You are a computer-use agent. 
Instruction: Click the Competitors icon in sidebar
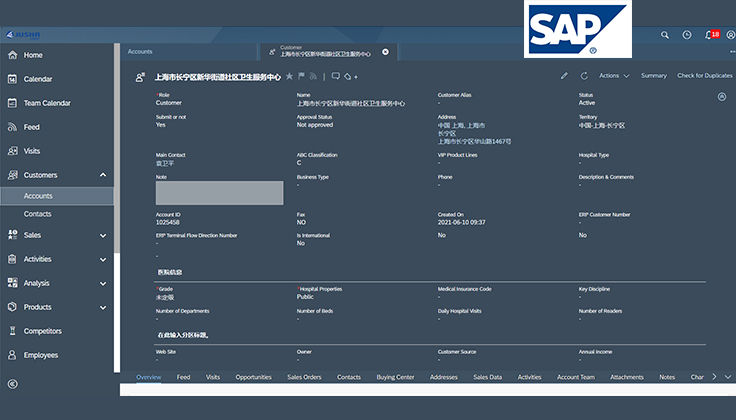click(13, 331)
